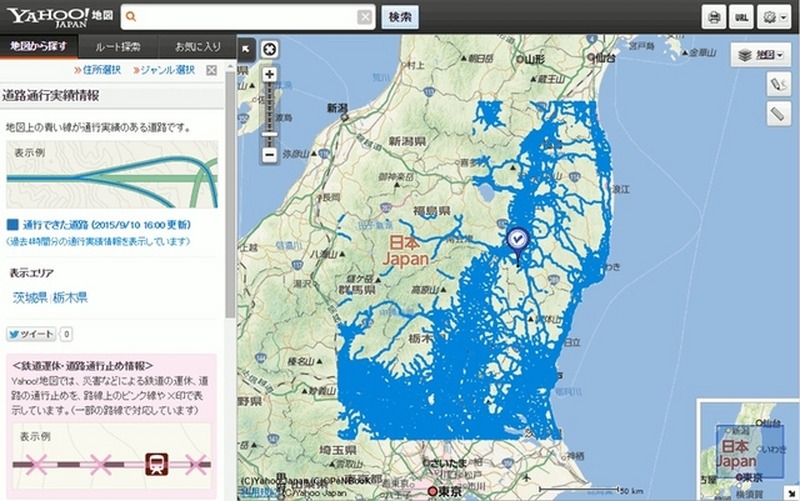Viewport: 800px width, 501px height.
Task: Close the side panel info box
Action: pyautogui.click(x=211, y=70)
